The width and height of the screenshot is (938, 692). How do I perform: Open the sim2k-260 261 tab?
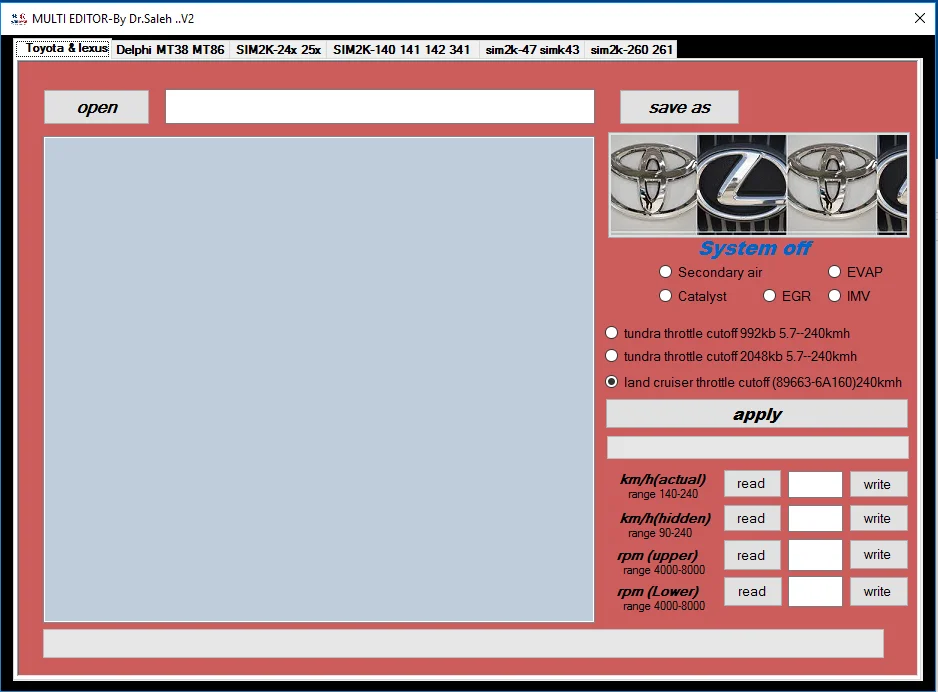pos(631,48)
